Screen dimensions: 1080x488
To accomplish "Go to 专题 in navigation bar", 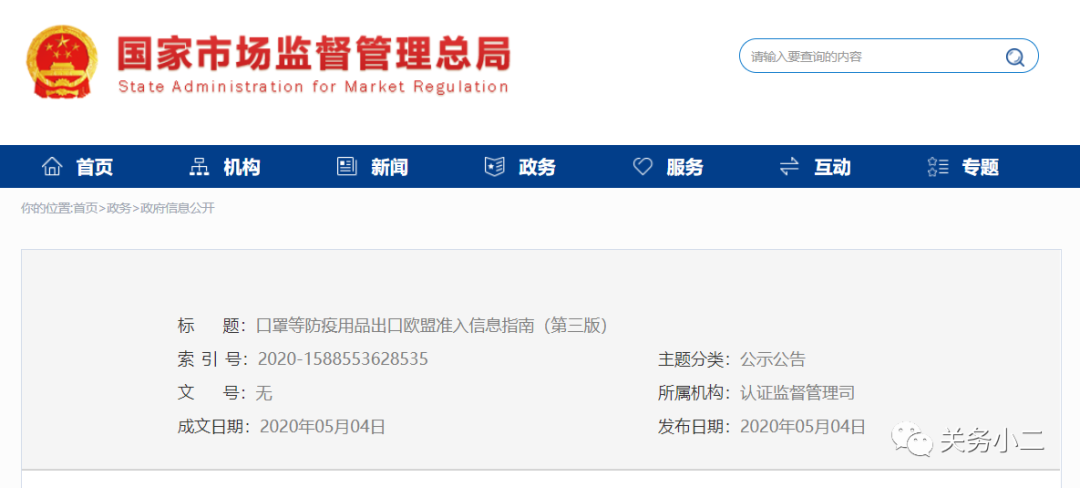I will [x=980, y=168].
